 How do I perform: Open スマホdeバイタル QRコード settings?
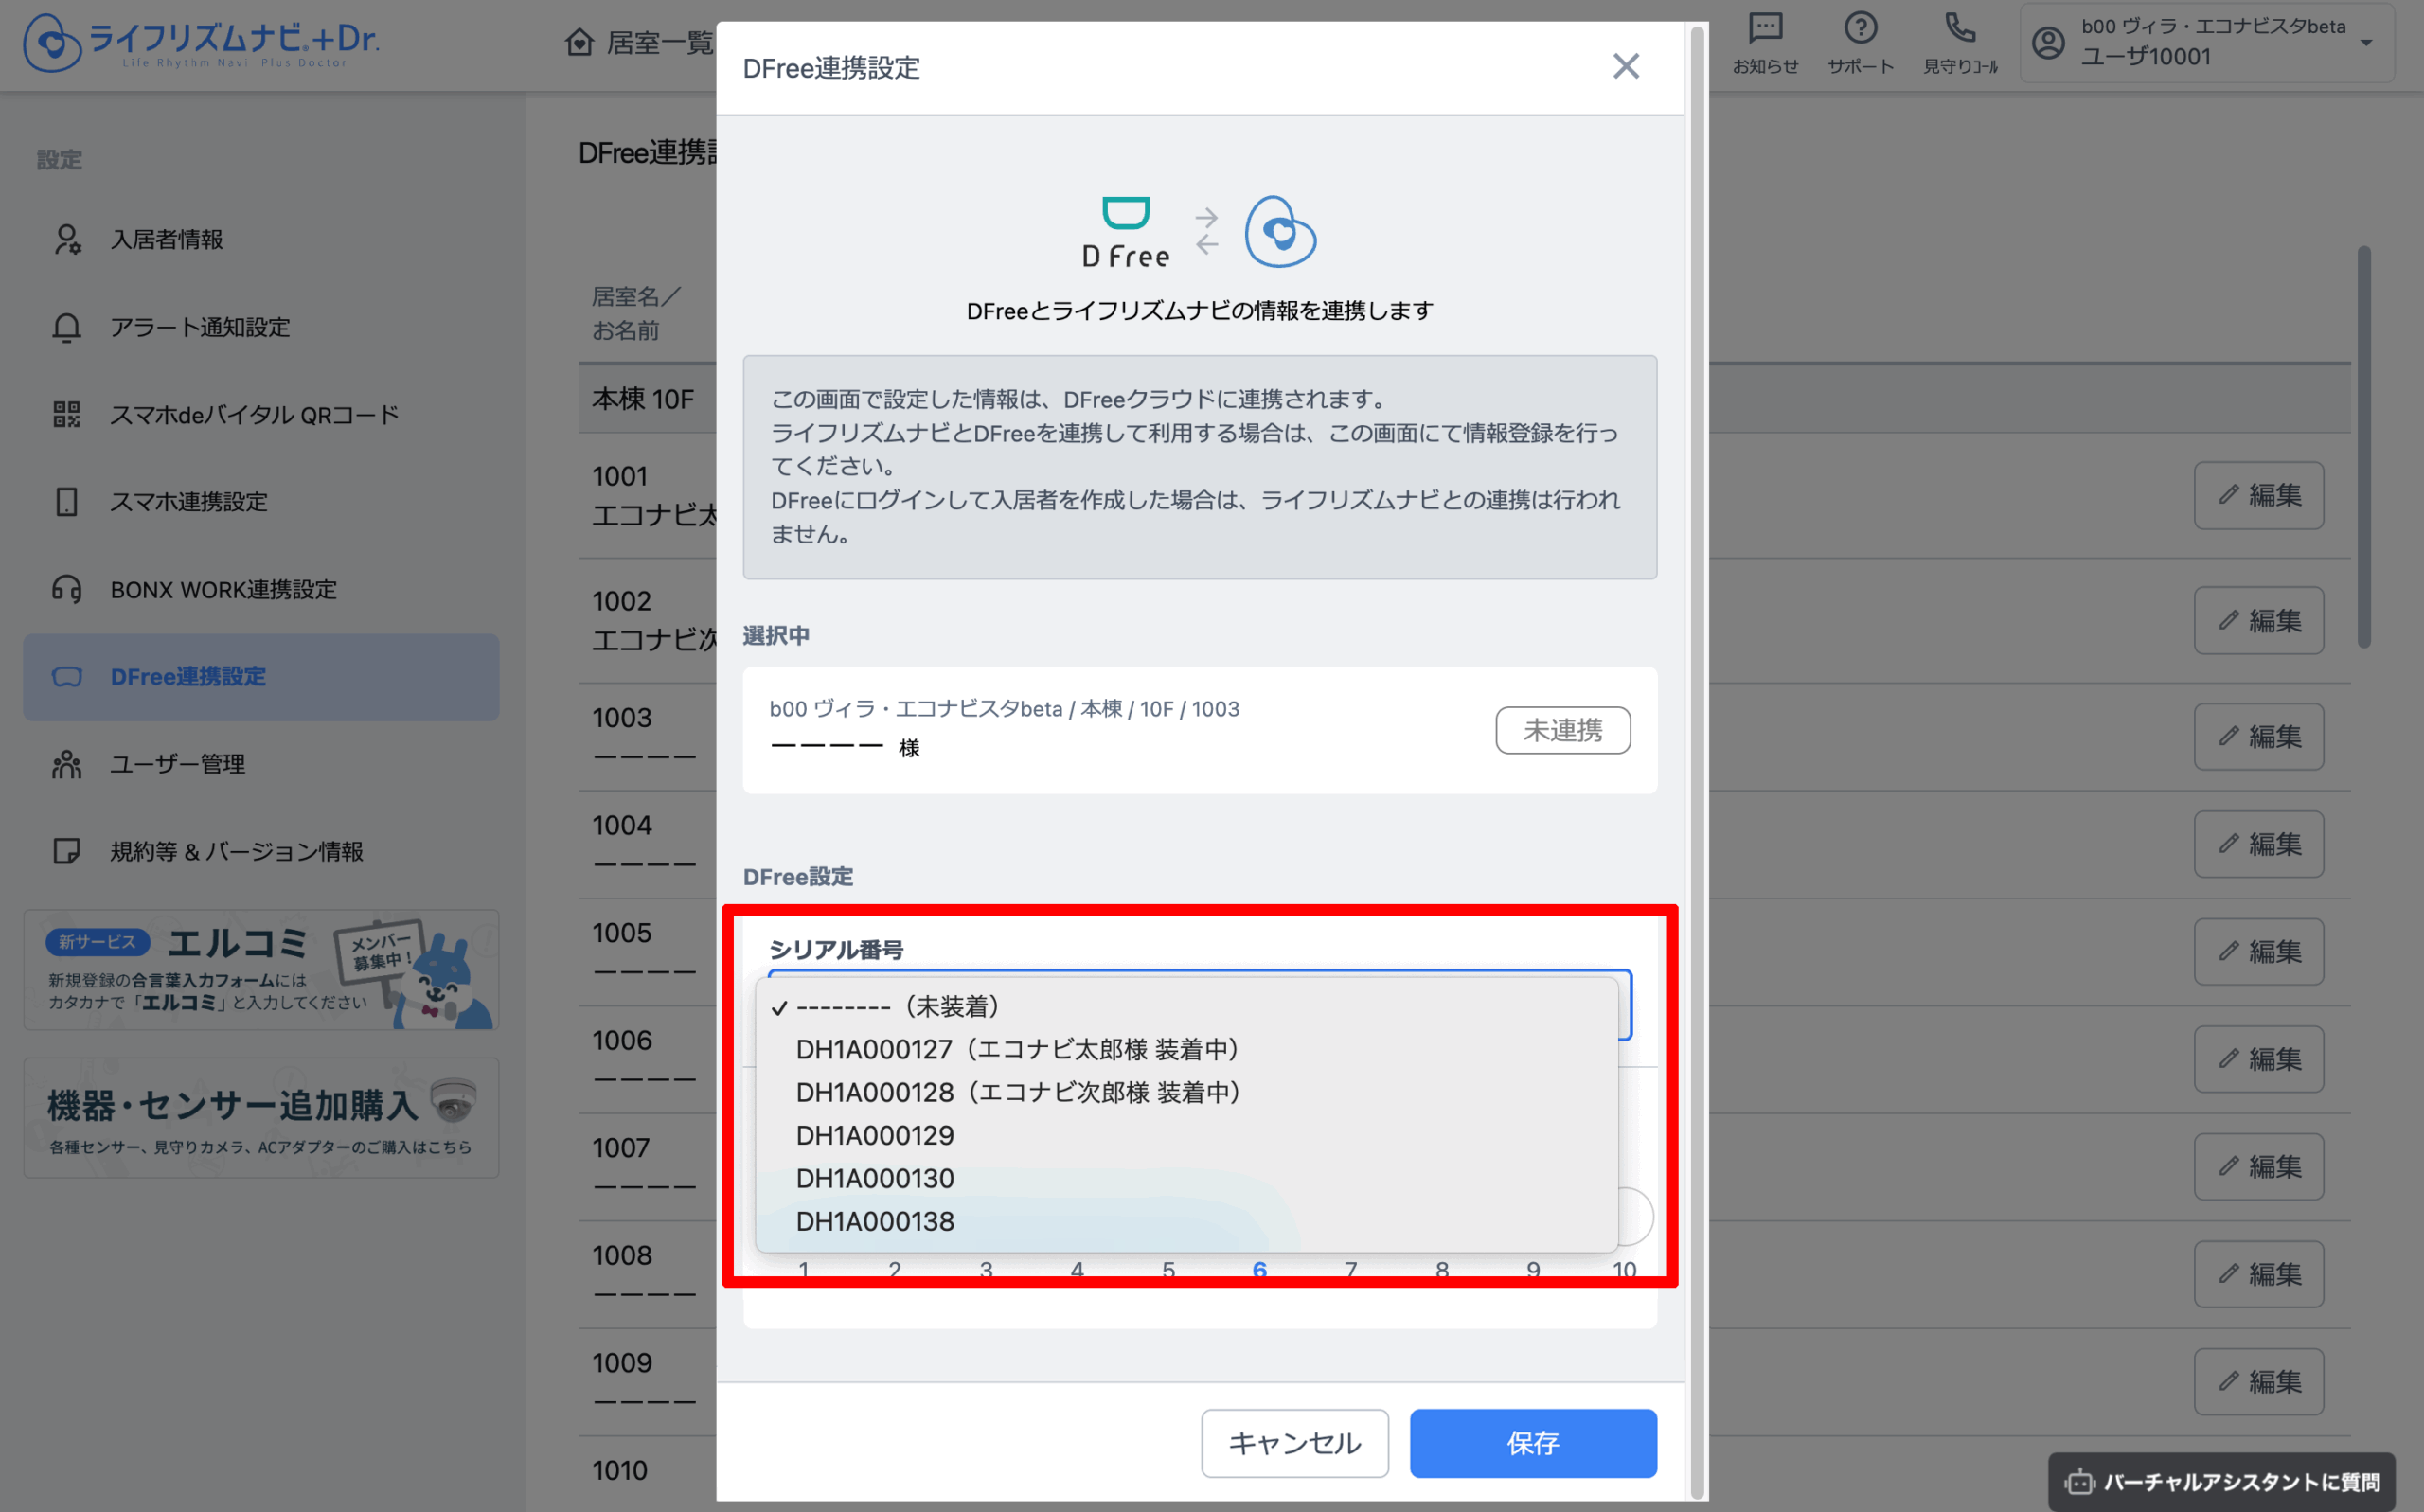(261, 414)
